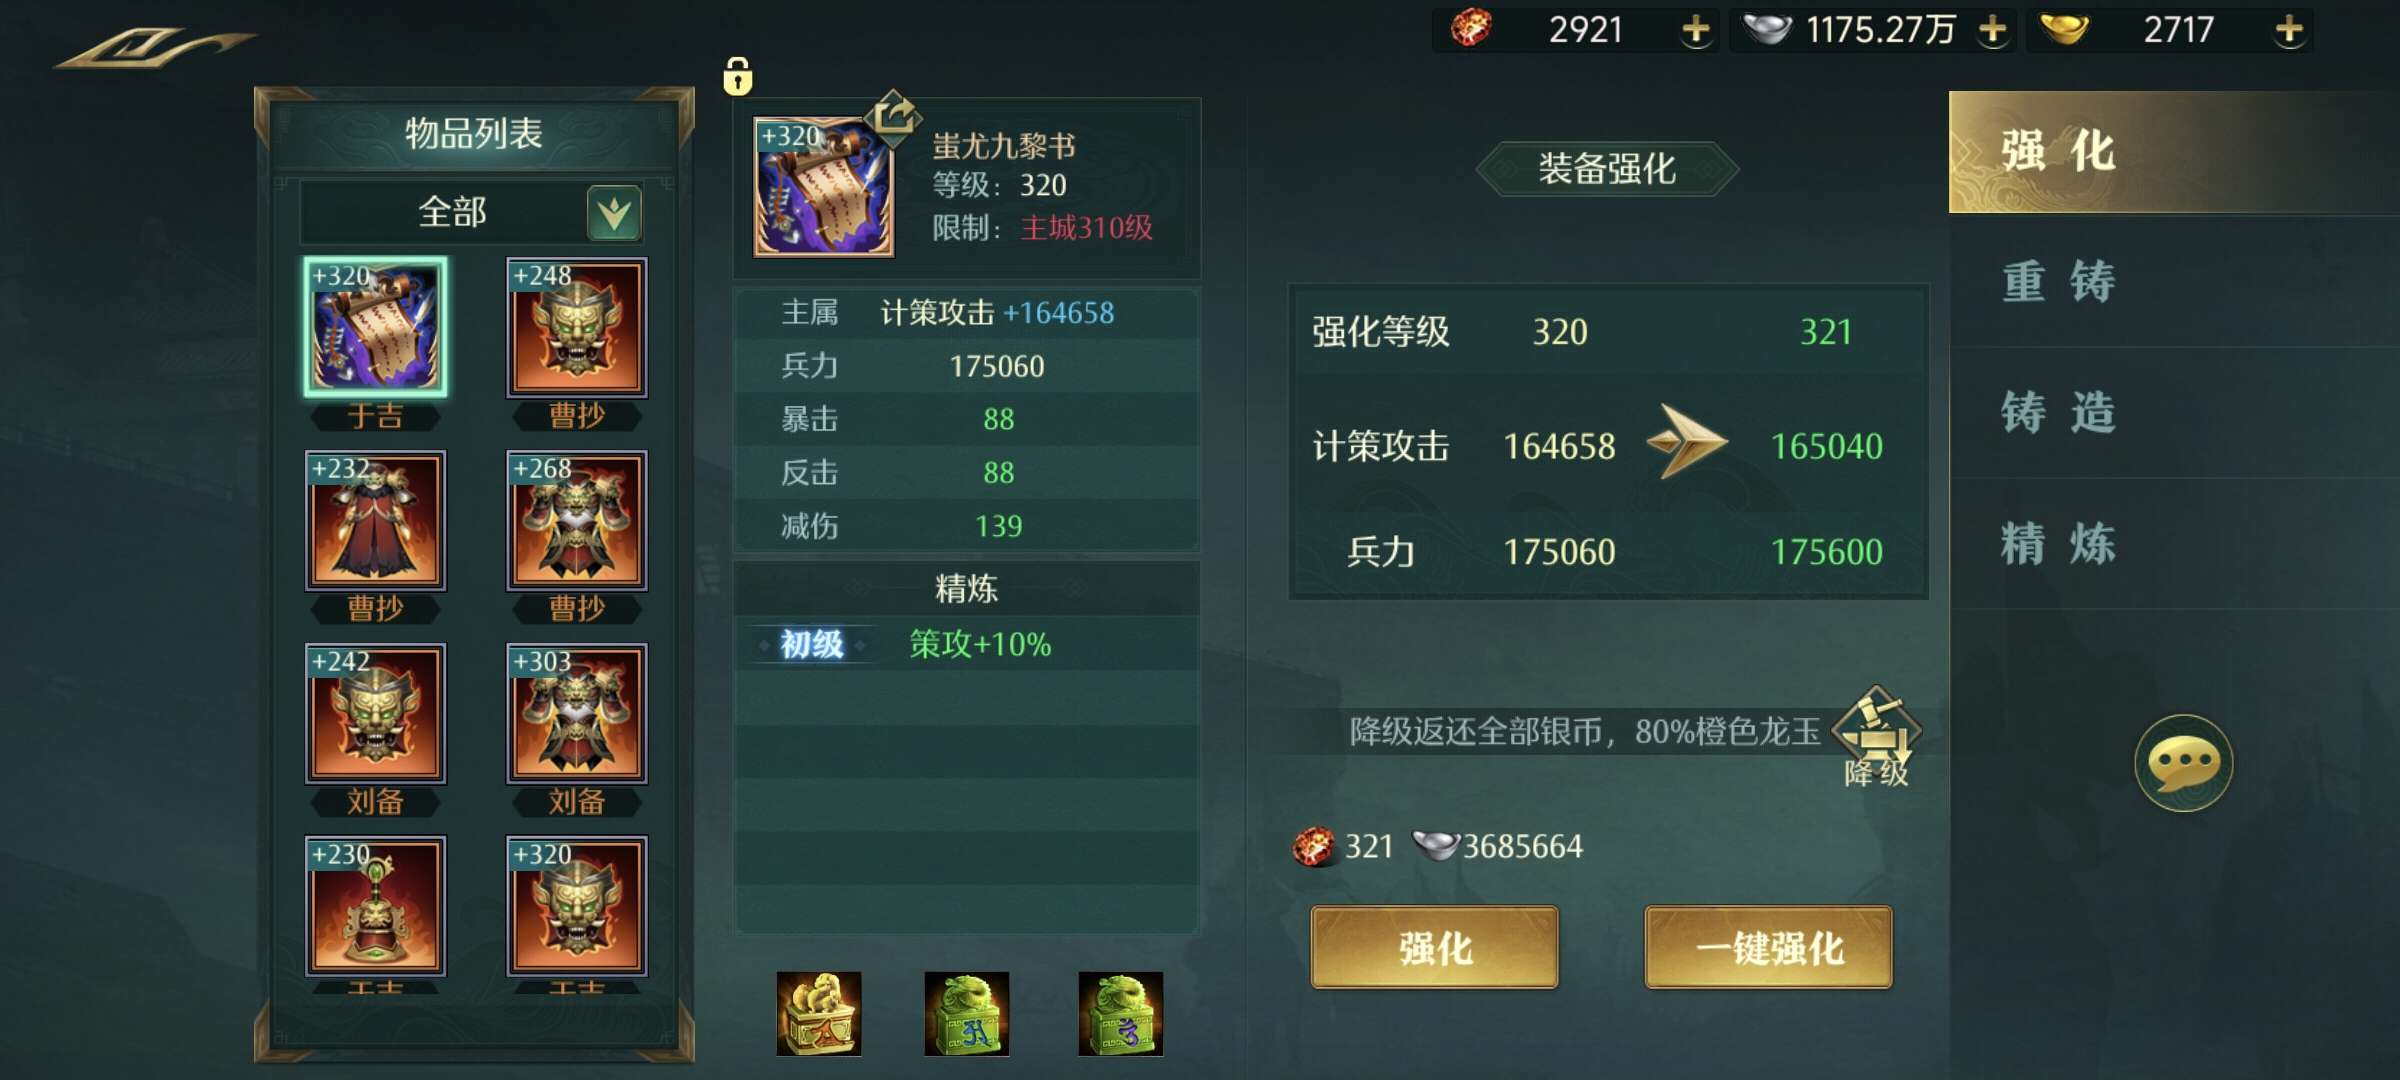Viewport: 2400px width, 1080px height.
Task: Add more dragon jade currency
Action: pos(1695,30)
